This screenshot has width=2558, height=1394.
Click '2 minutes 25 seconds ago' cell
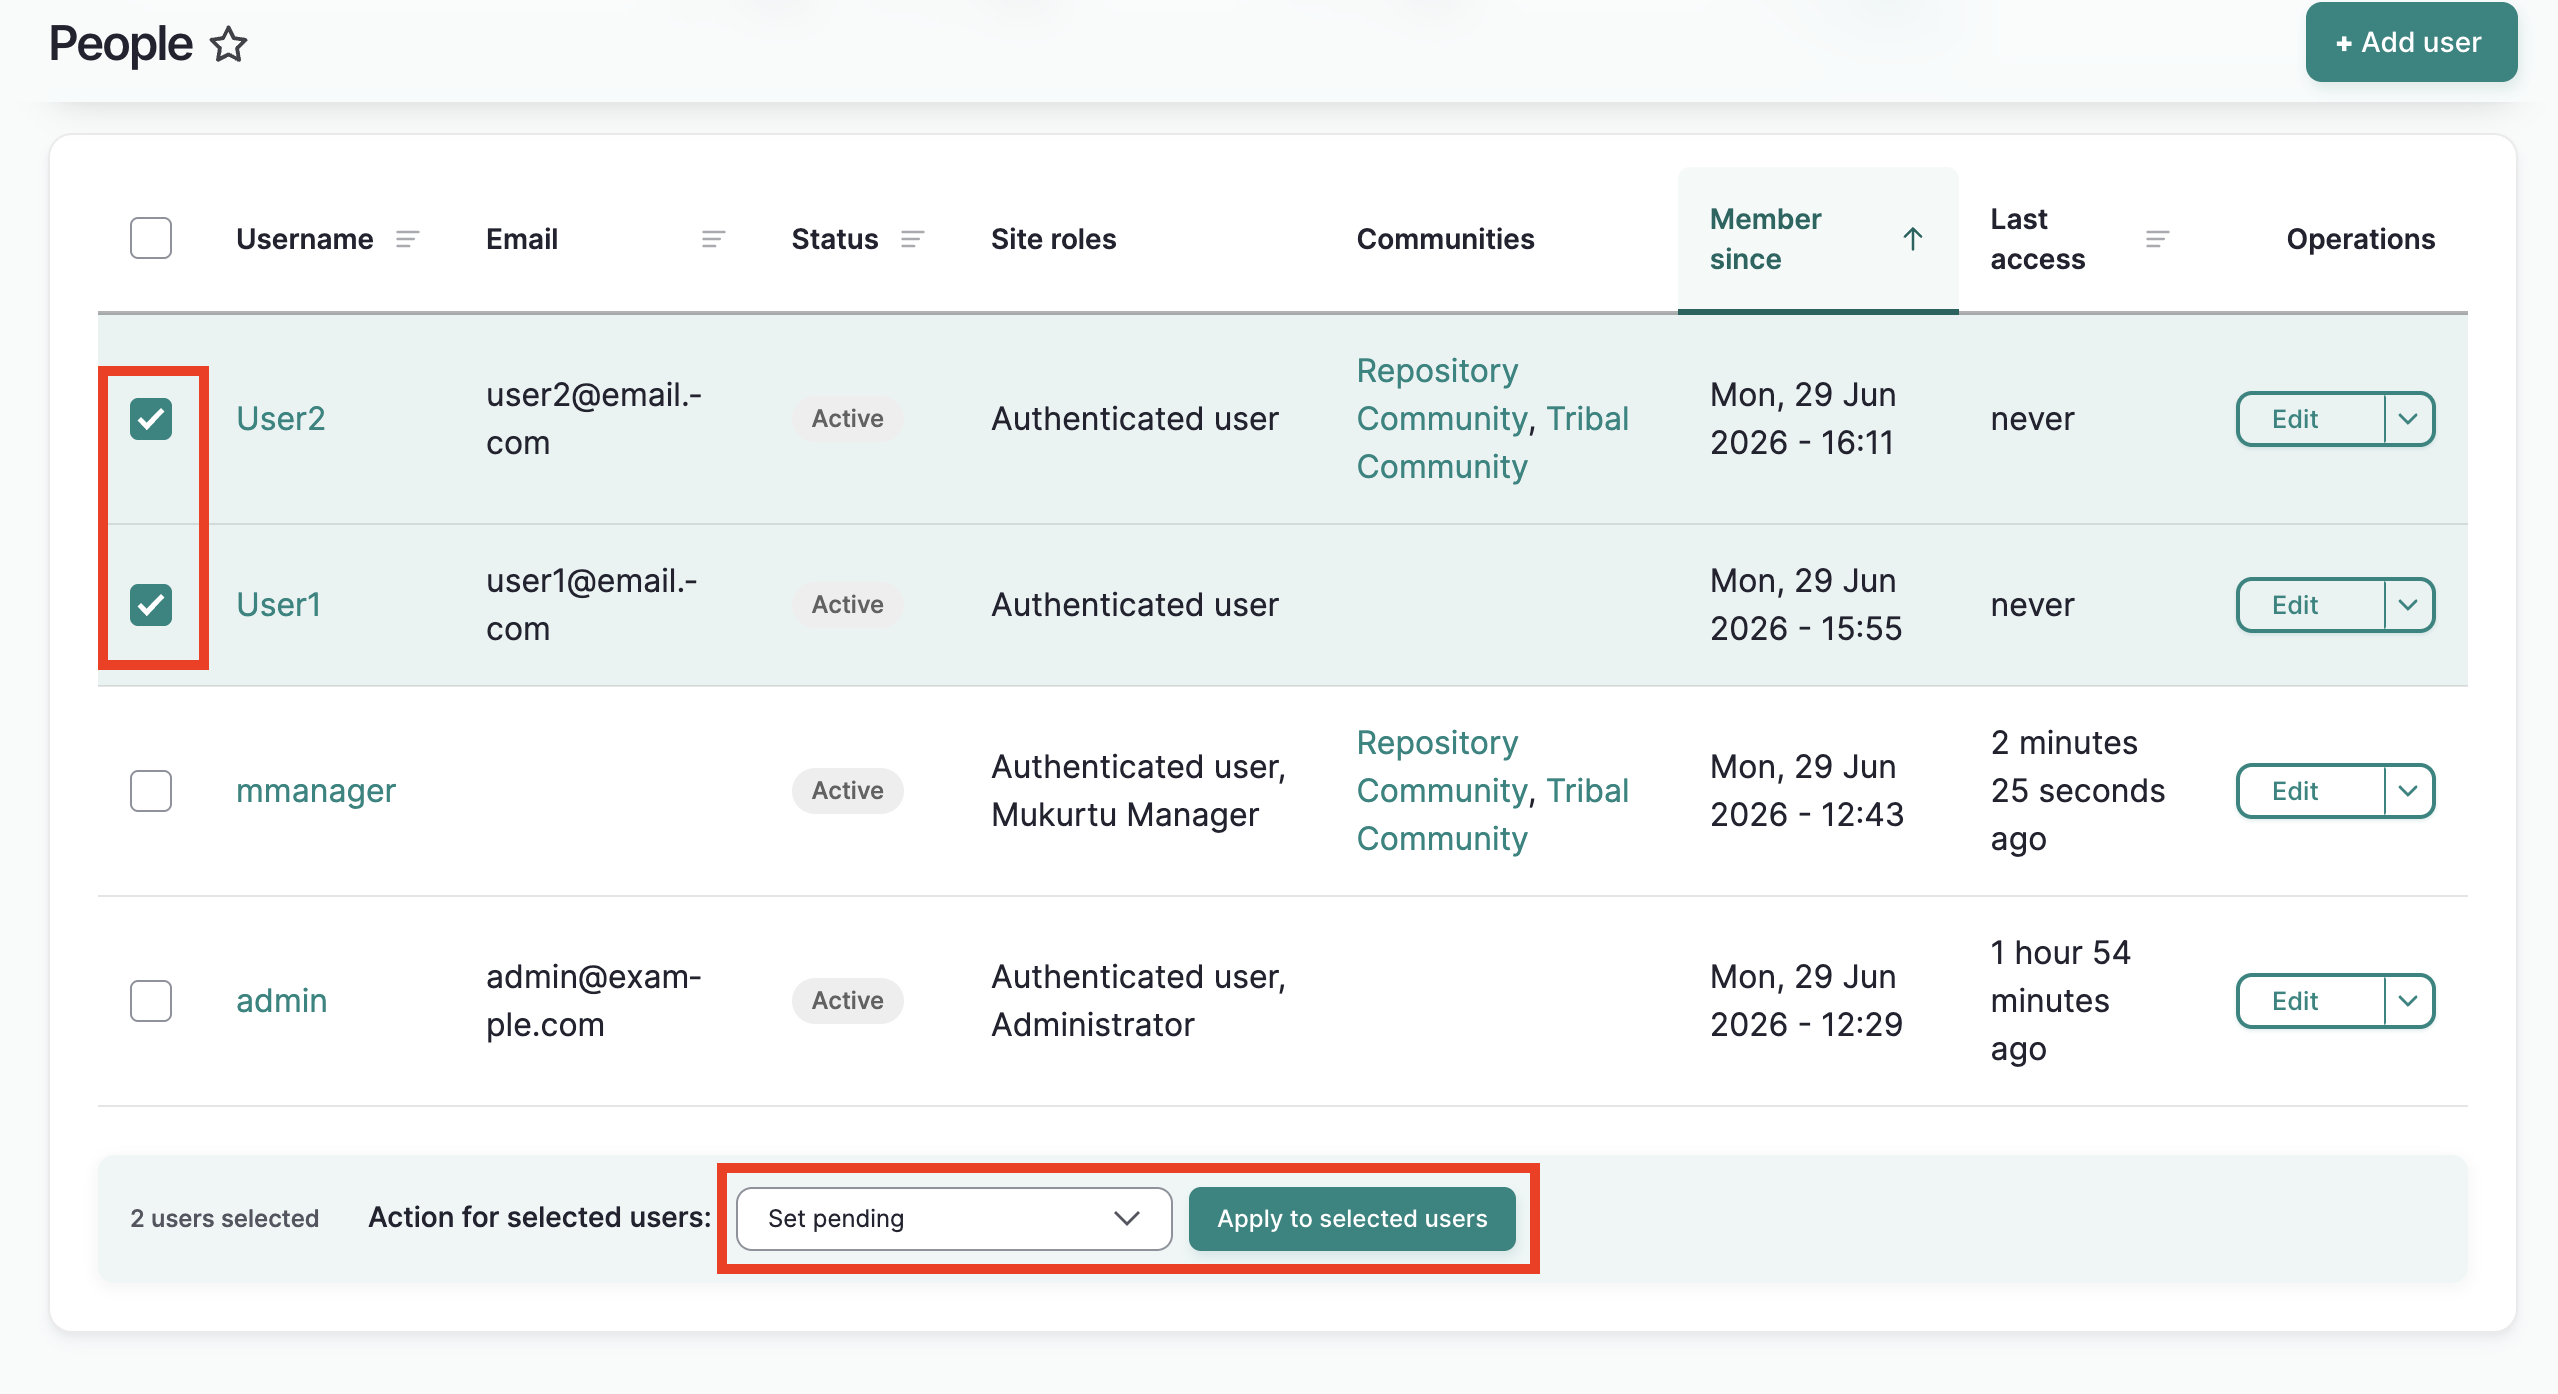tap(2078, 790)
